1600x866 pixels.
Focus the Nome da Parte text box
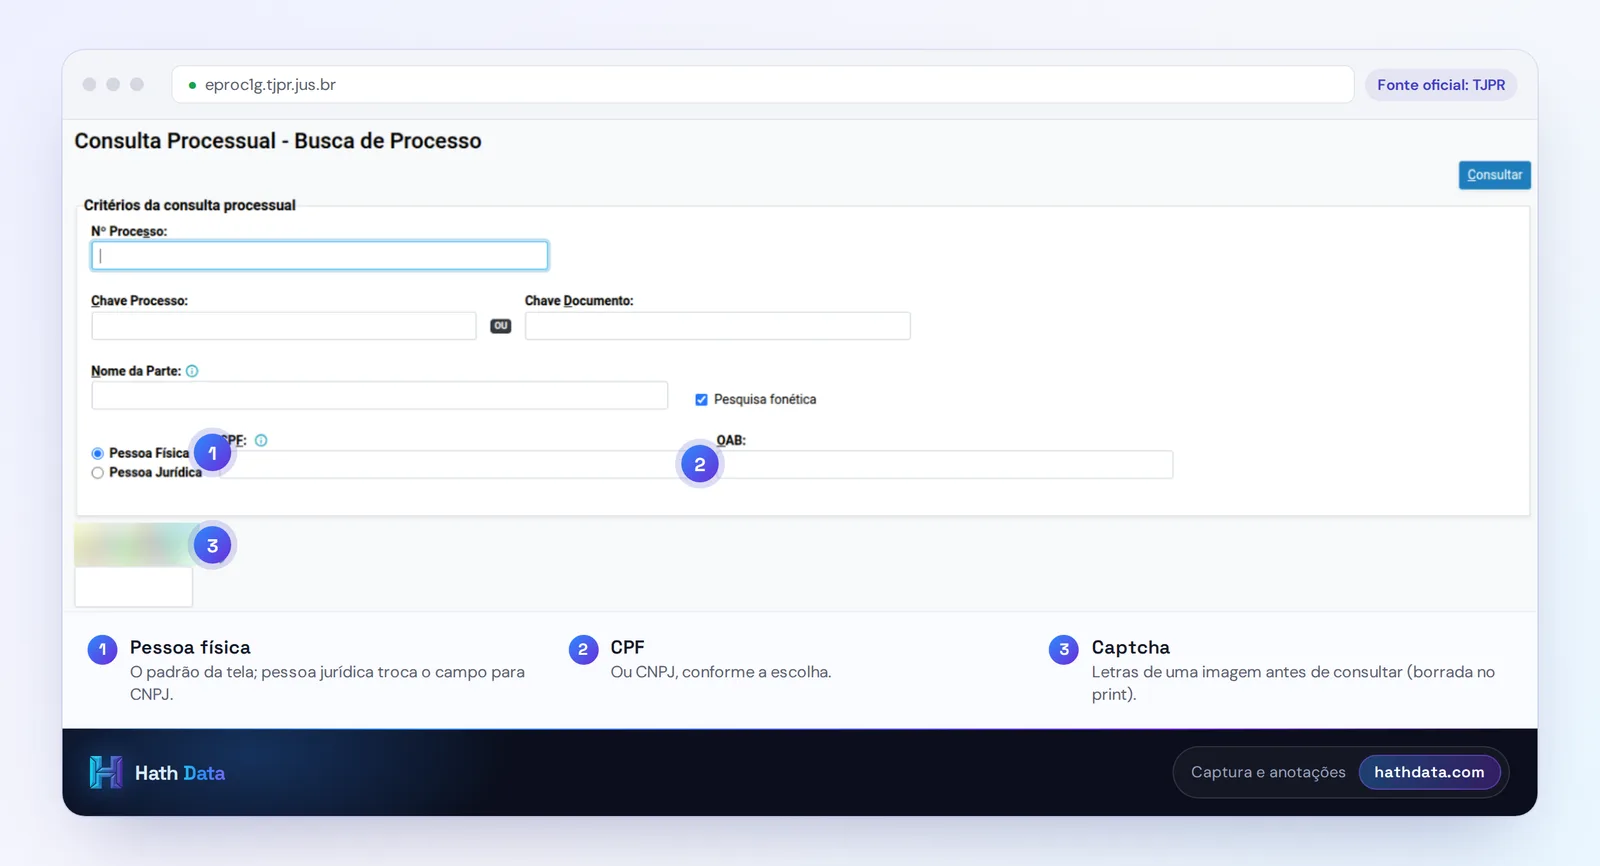pyautogui.click(x=380, y=395)
